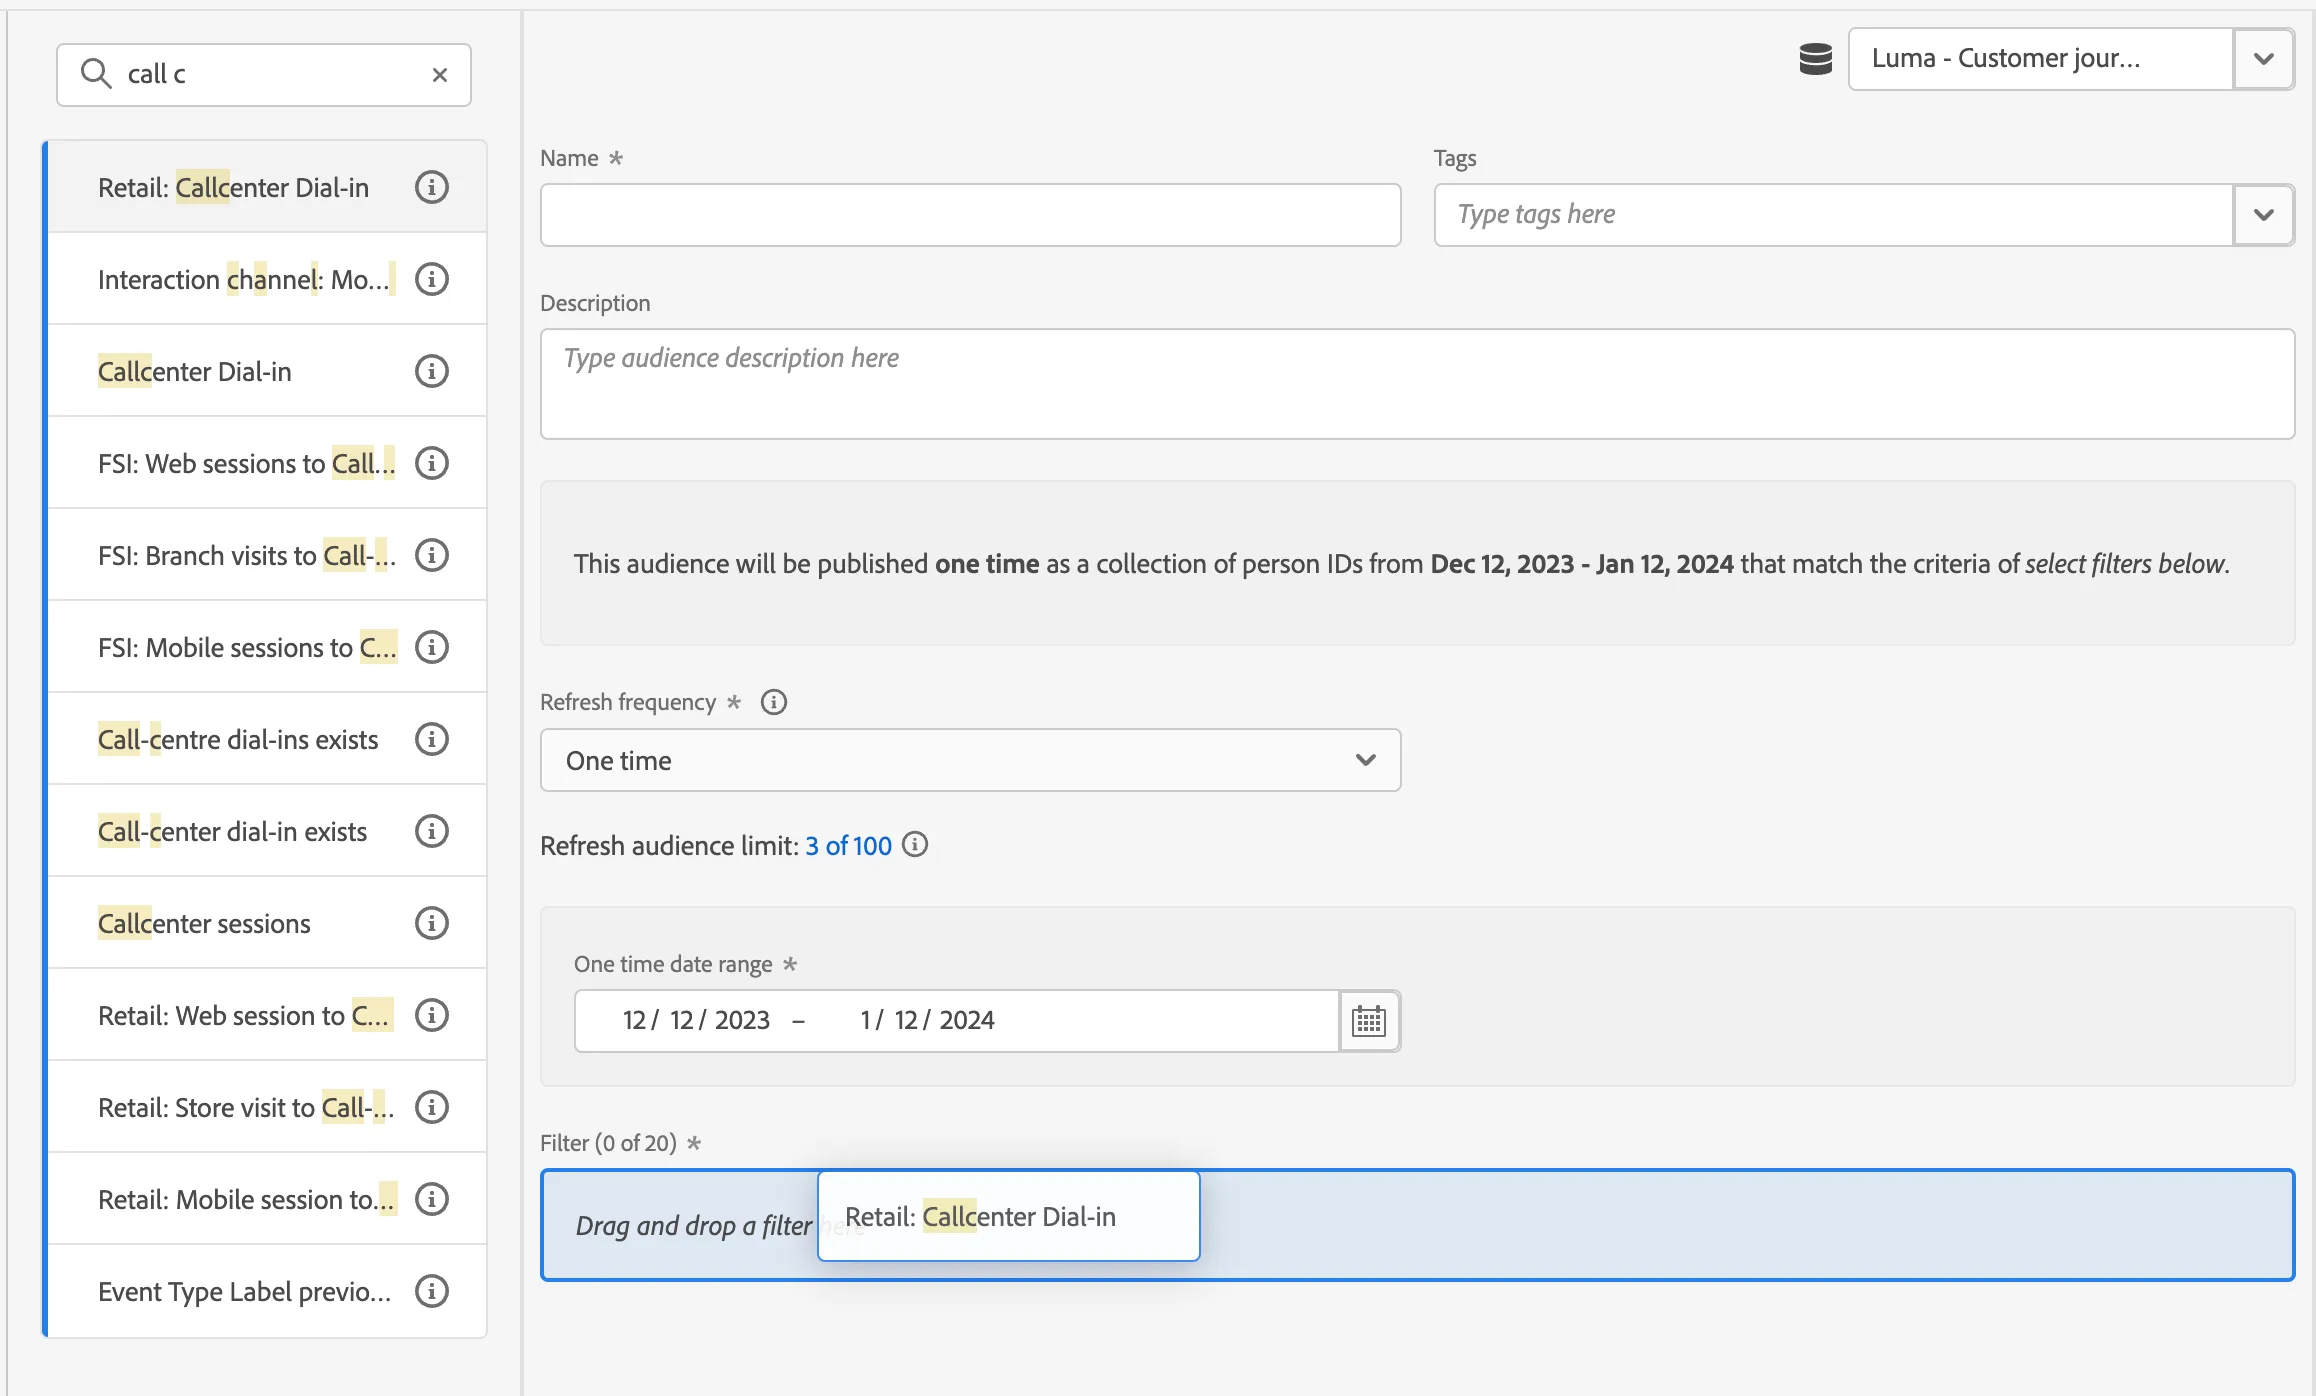Open info icon next to Callcenter Dial-in row

431,371
